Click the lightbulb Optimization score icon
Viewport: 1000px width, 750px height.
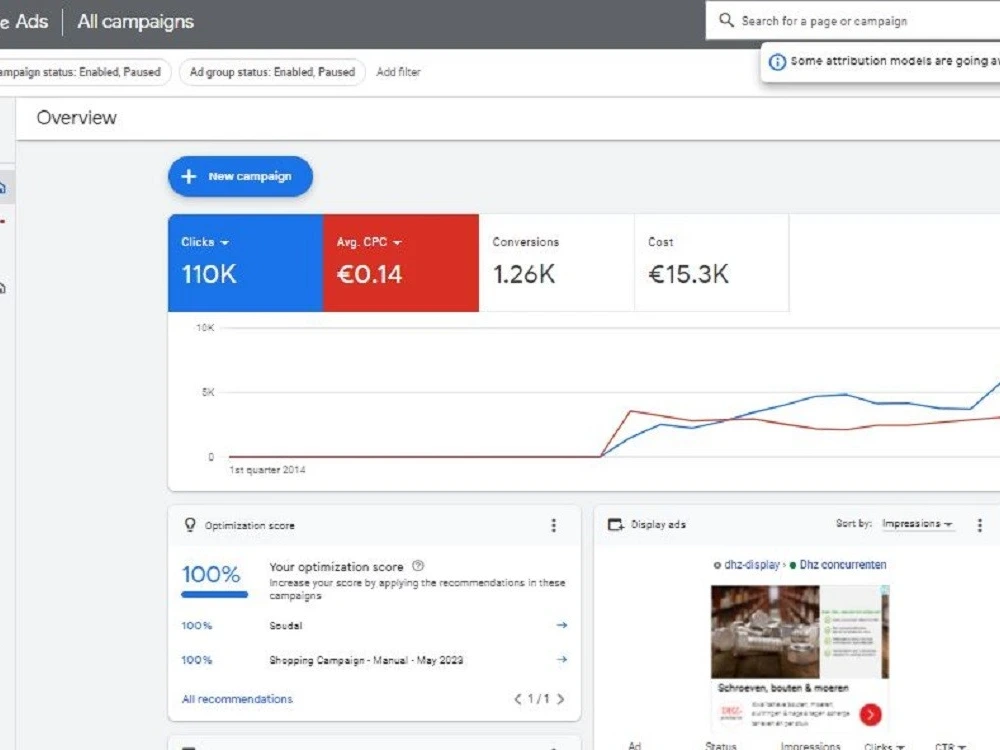point(189,525)
